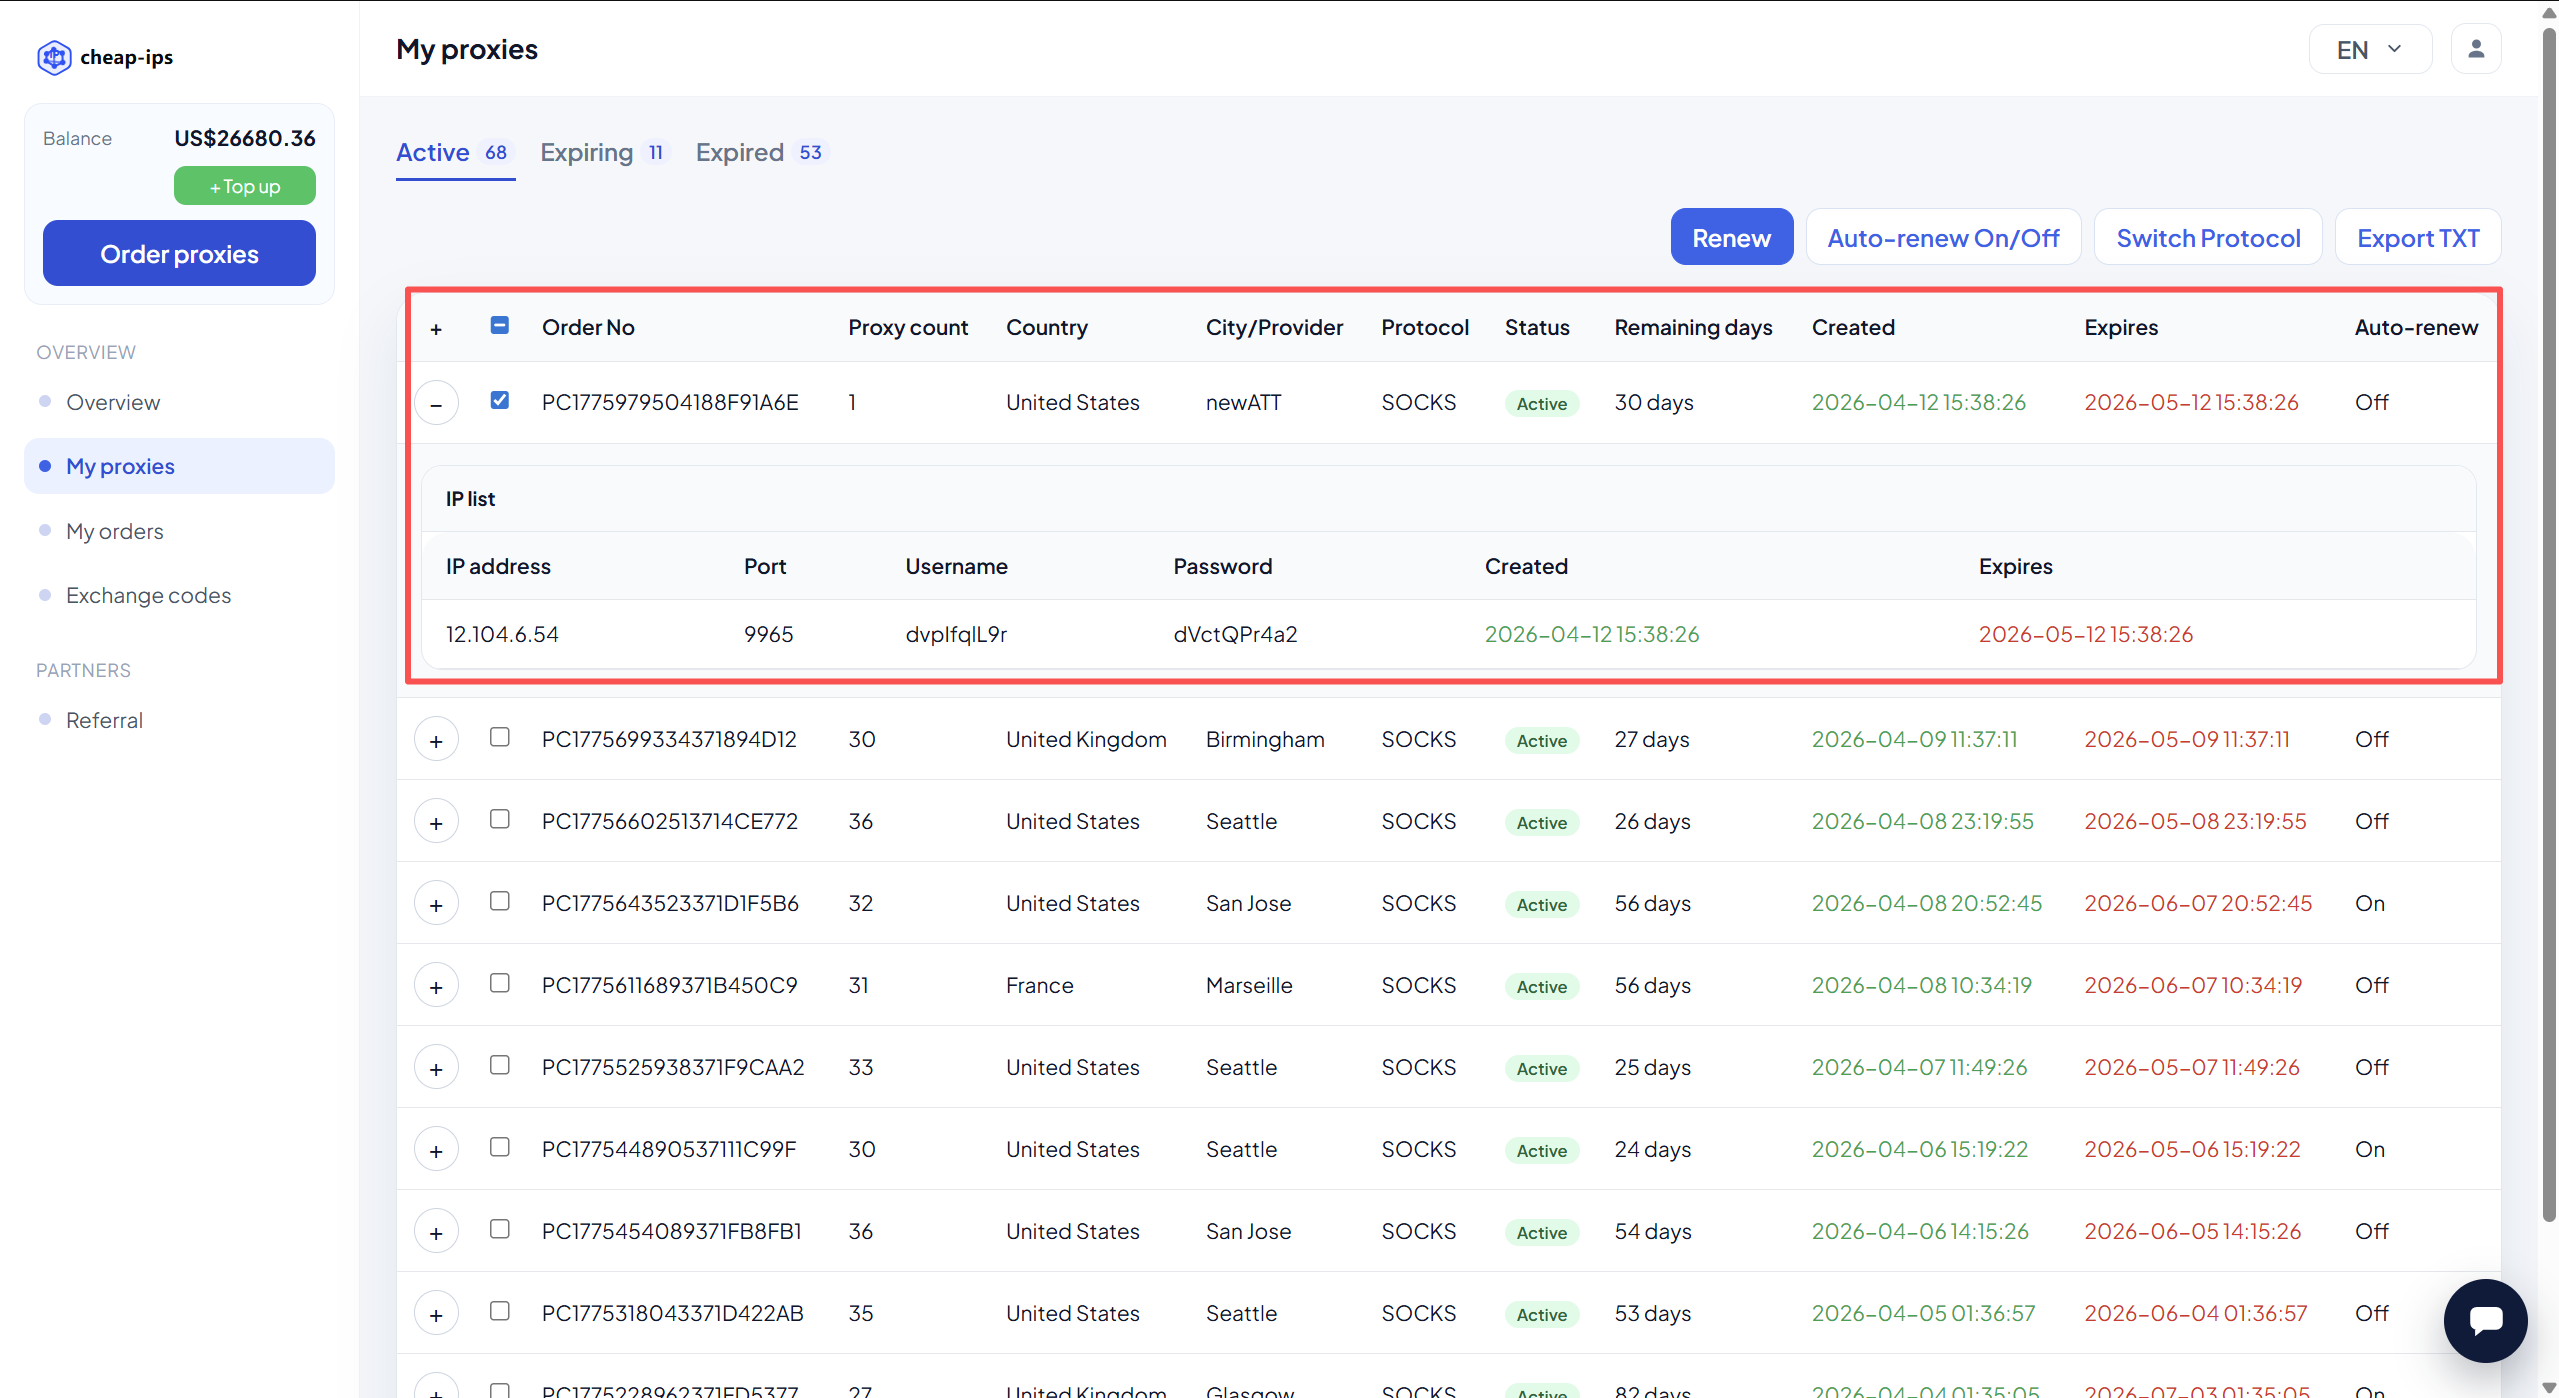Click the Renew button
The width and height of the screenshot is (2559, 1398).
coord(1731,238)
